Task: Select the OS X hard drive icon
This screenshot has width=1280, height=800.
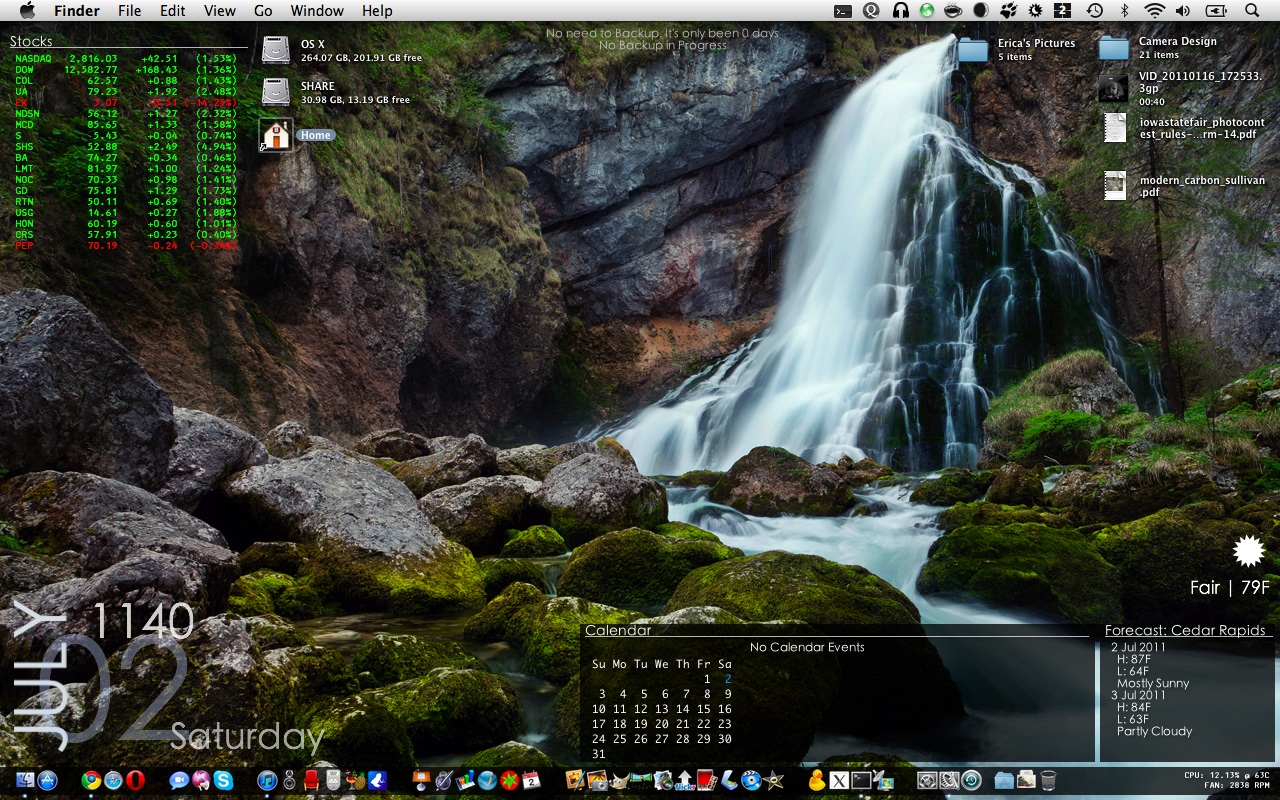Action: (x=276, y=50)
